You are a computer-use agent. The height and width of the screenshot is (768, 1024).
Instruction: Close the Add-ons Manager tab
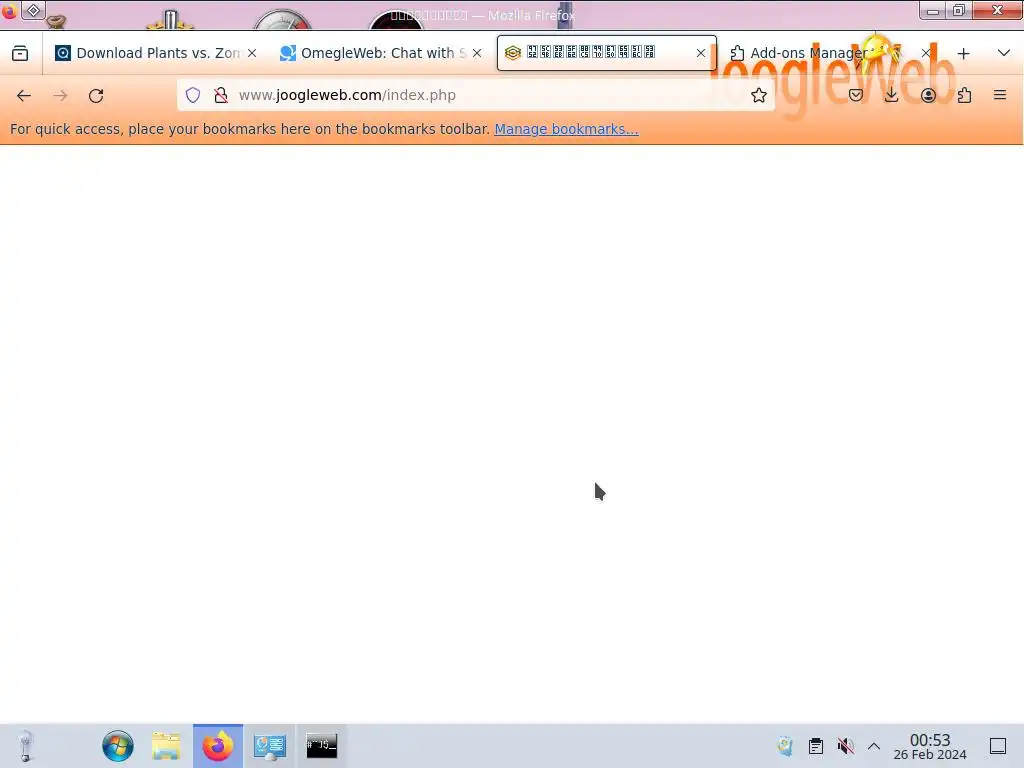(x=926, y=54)
